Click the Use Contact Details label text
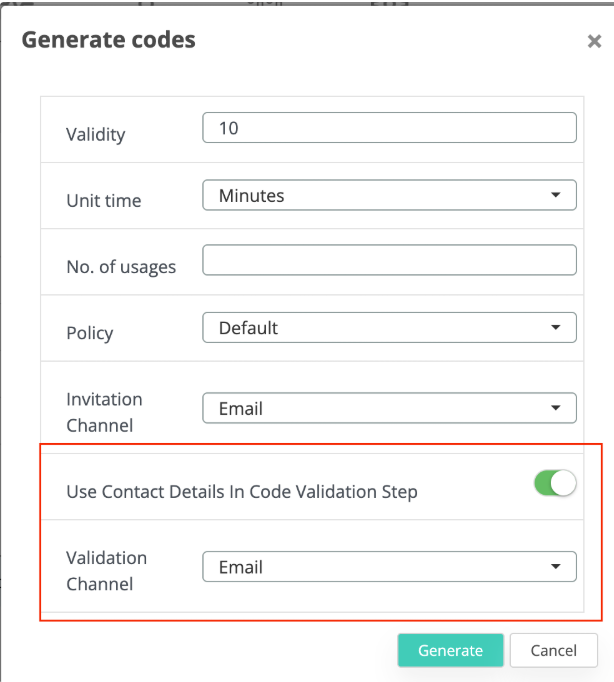 (x=242, y=491)
